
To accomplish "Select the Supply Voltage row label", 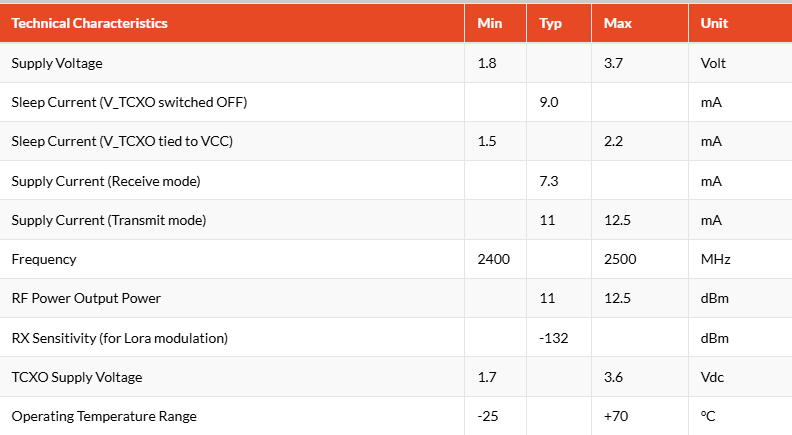I will click(57, 63).
